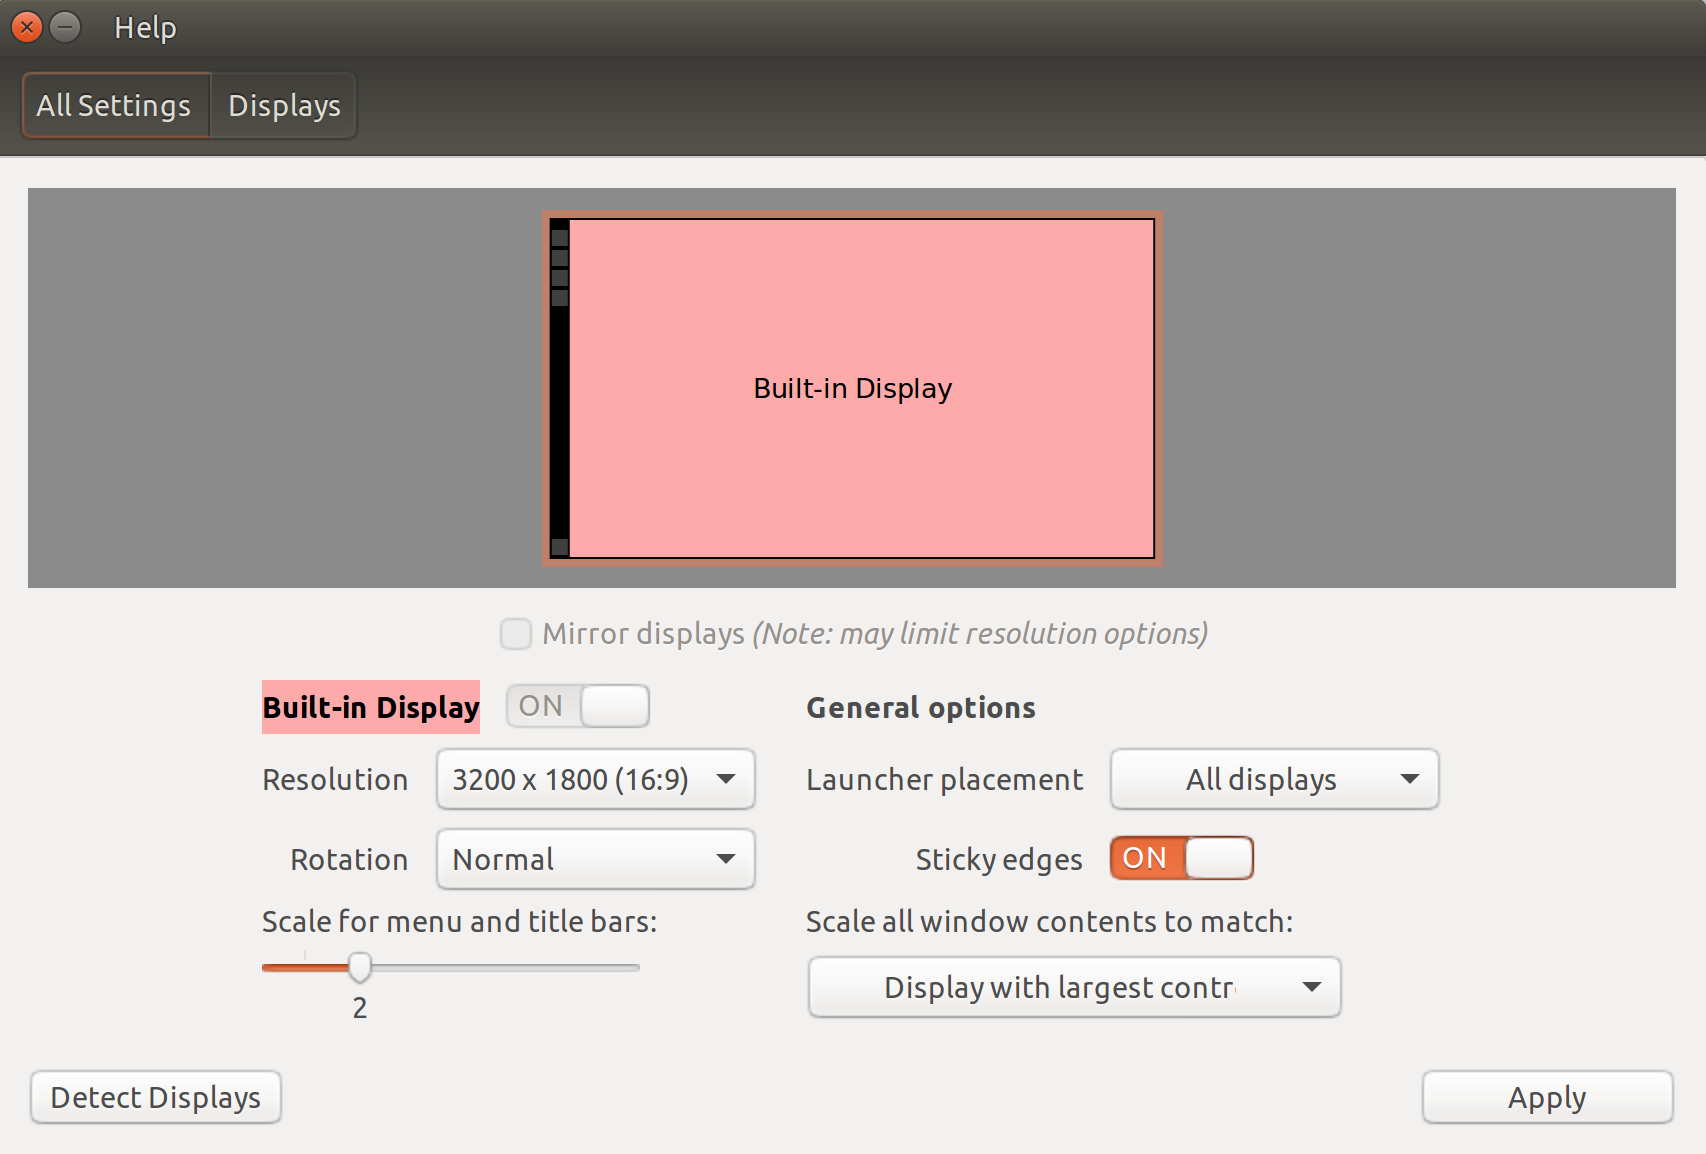
Task: Adjust the menu and title bars scale slider
Action: click(360, 967)
